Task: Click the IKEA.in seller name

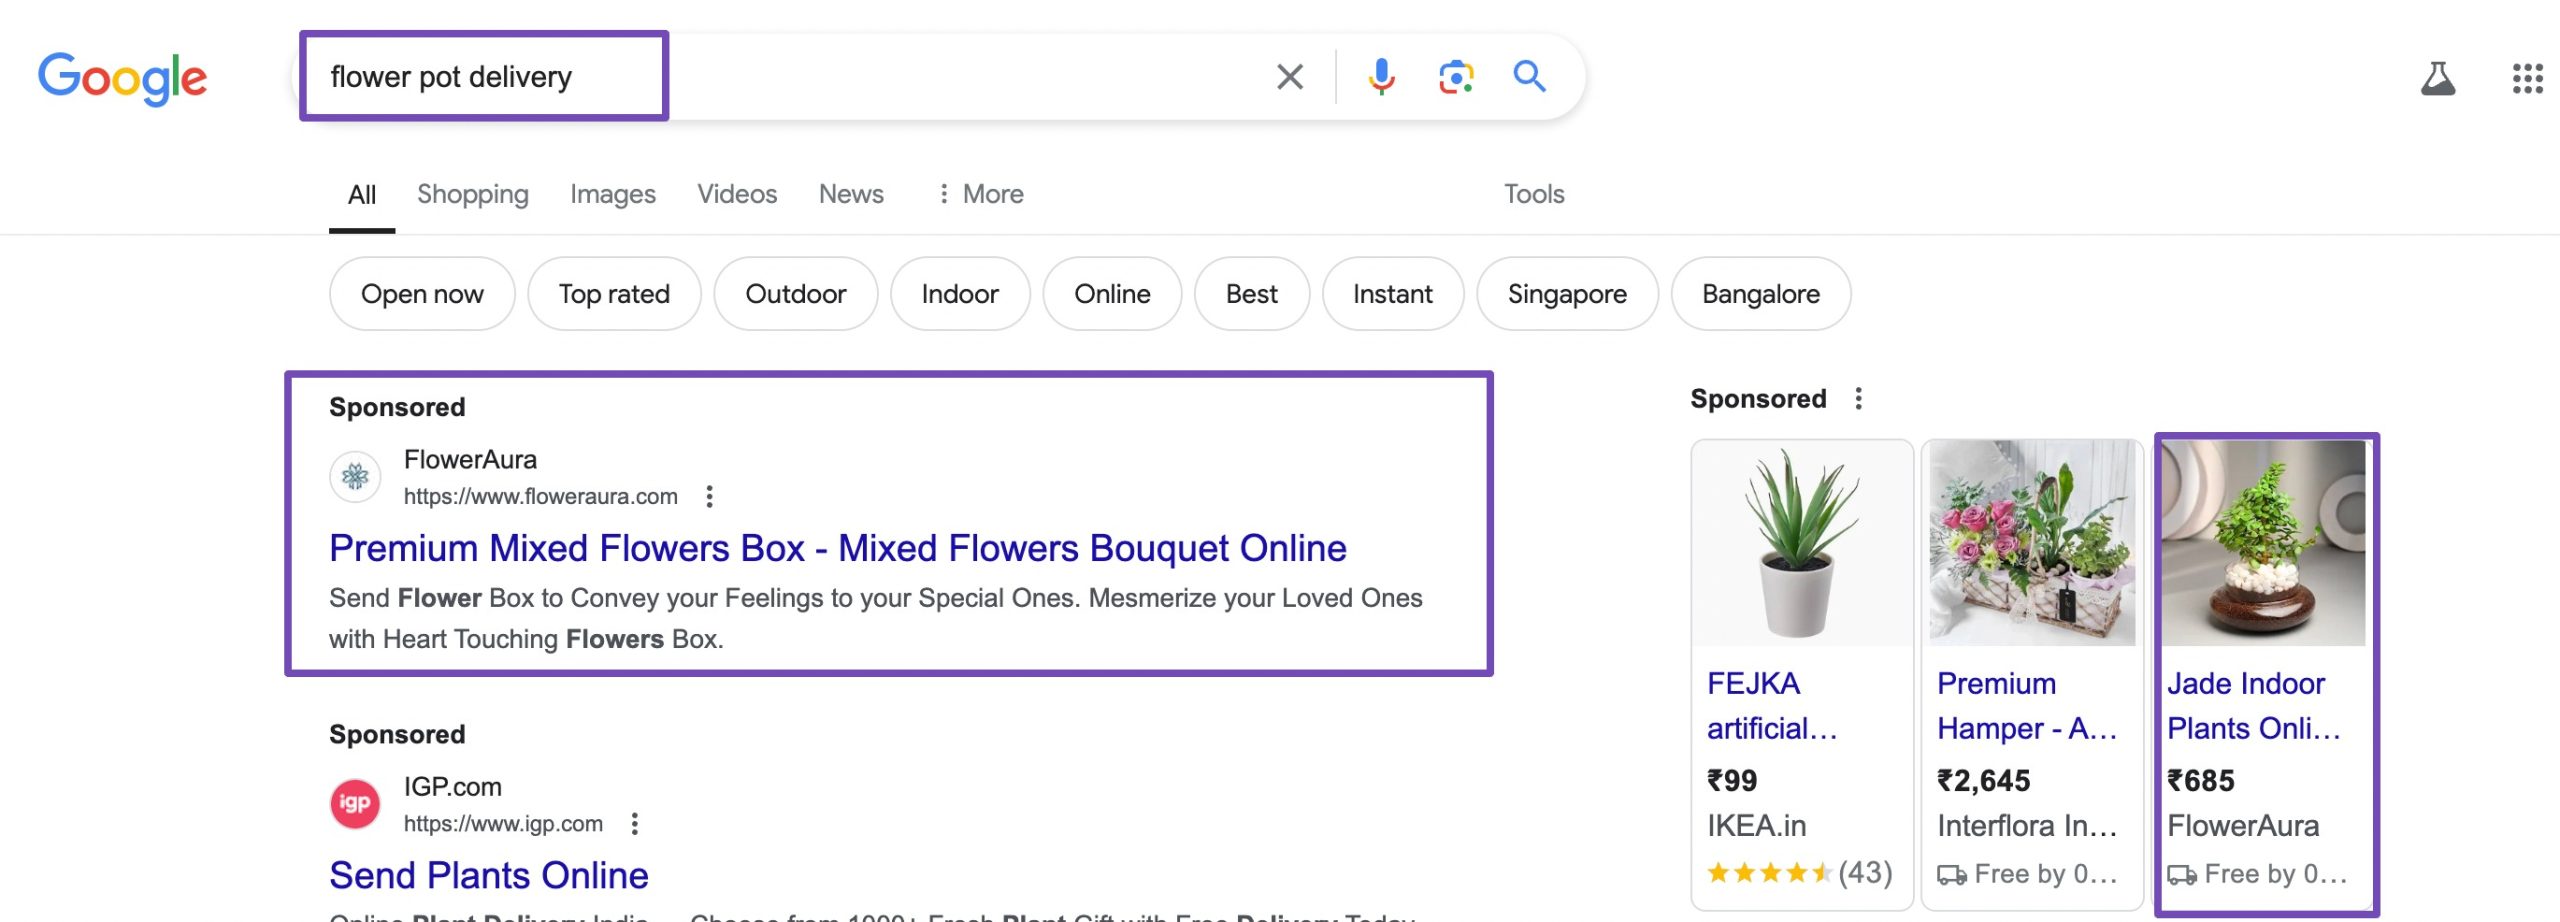Action: pyautogui.click(x=1756, y=826)
